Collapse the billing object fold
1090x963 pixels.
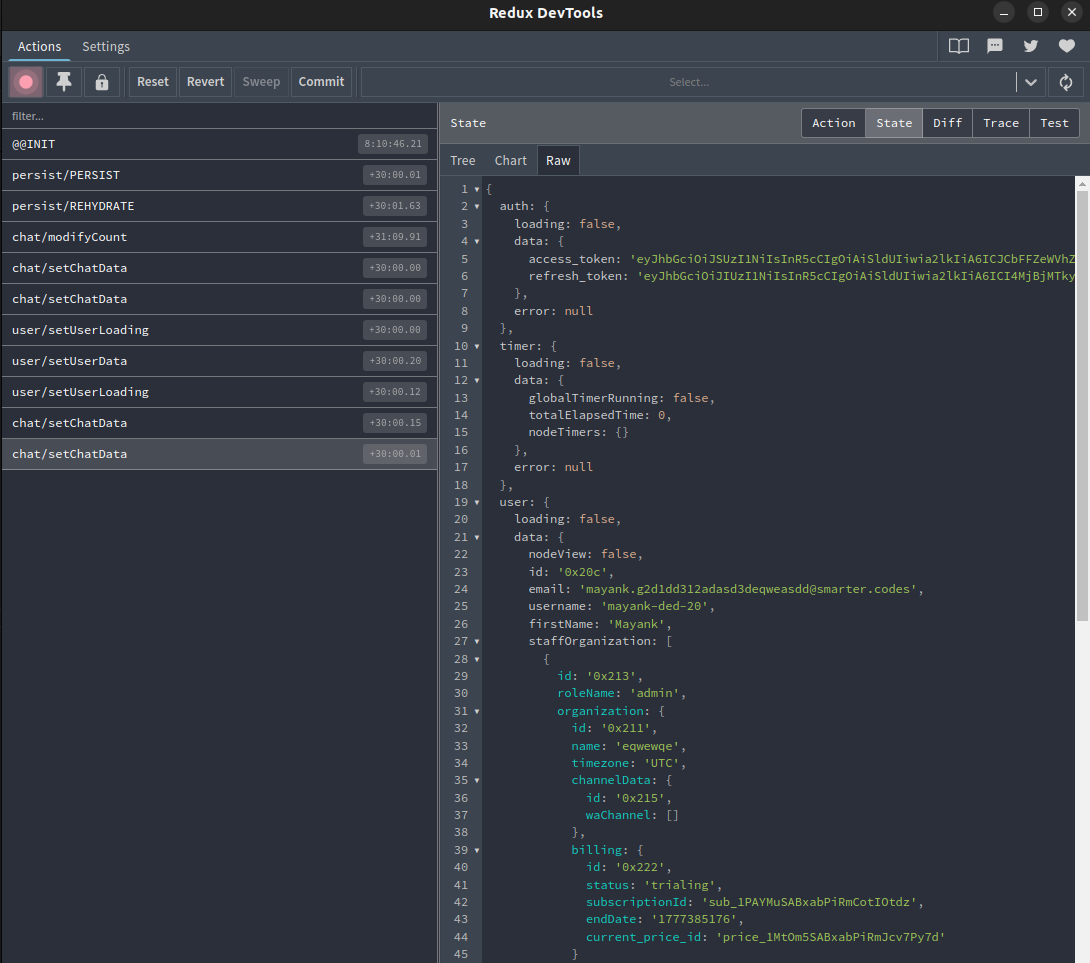[x=477, y=850]
